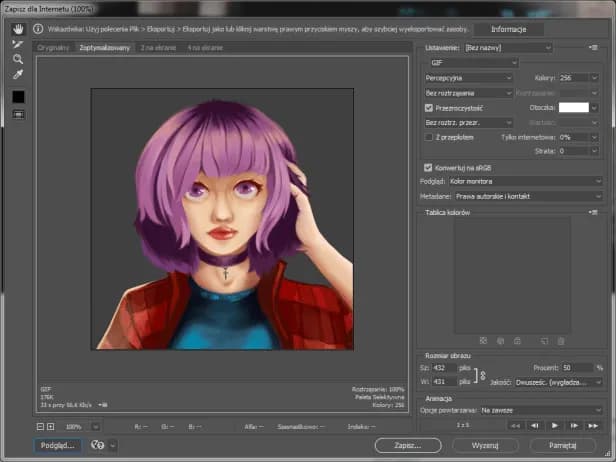The width and height of the screenshot is (616, 462).
Task: Enable the Z przeplotem checkbox
Action: tap(429, 136)
